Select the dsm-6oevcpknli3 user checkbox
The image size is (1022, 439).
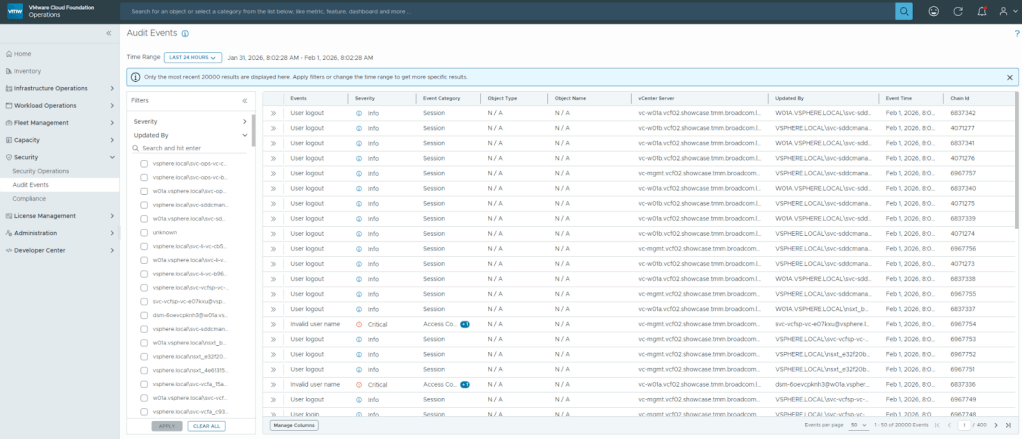tap(145, 315)
